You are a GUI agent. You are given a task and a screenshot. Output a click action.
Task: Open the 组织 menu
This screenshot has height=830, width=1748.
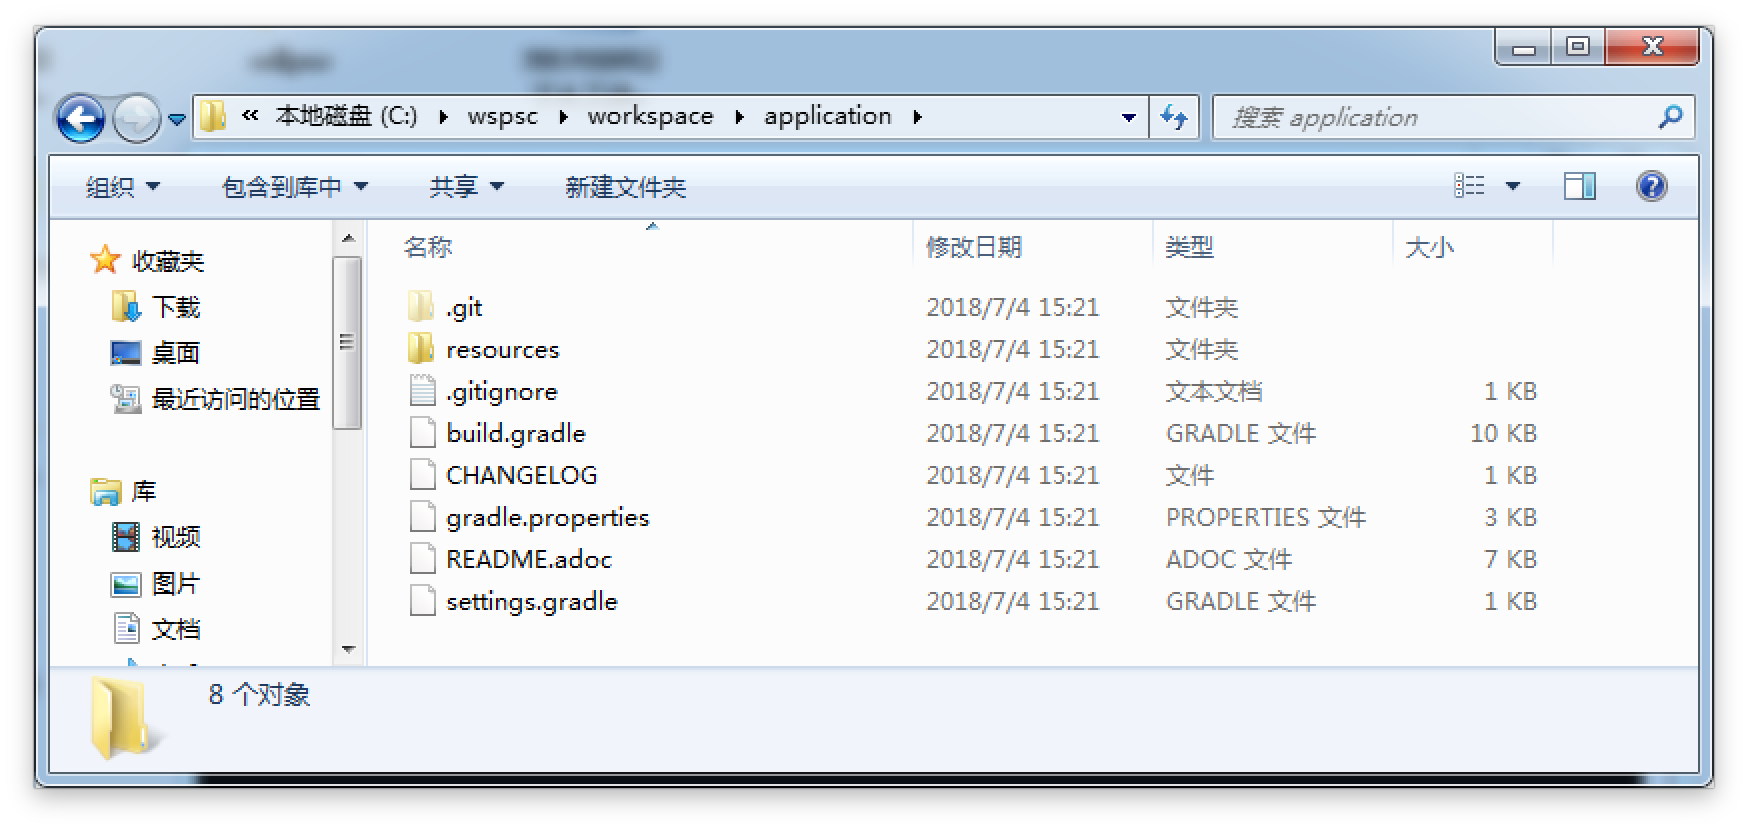click(122, 187)
